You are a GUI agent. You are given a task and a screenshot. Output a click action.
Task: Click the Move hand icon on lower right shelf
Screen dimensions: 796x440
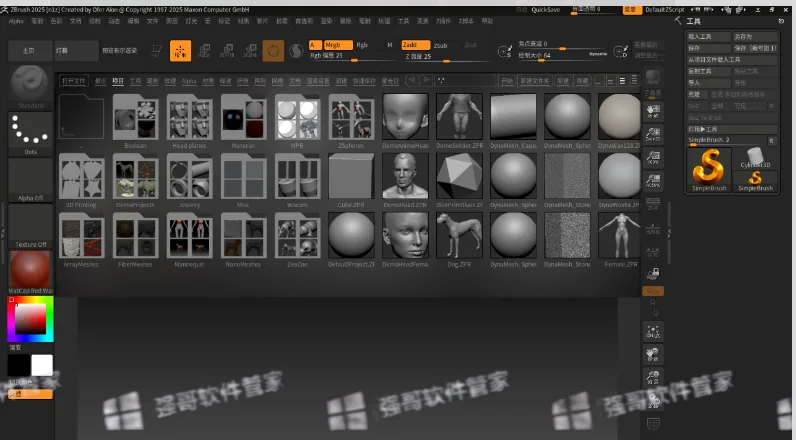(653, 354)
